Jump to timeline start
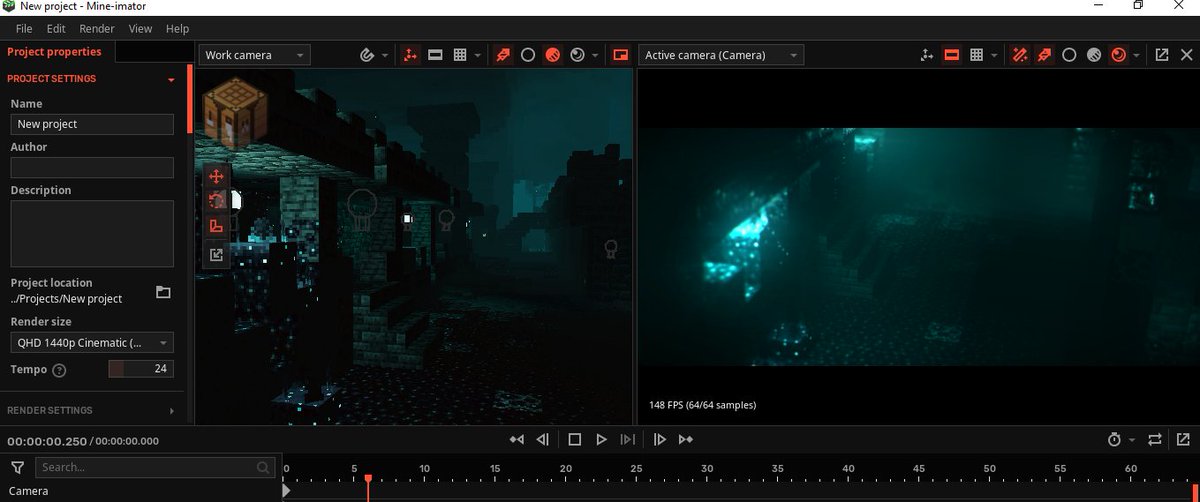 (517, 439)
